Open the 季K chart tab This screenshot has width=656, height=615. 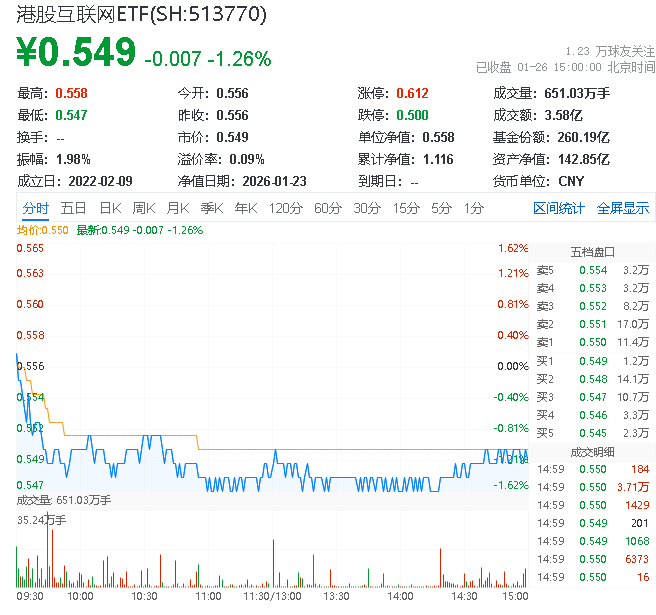tap(211, 208)
